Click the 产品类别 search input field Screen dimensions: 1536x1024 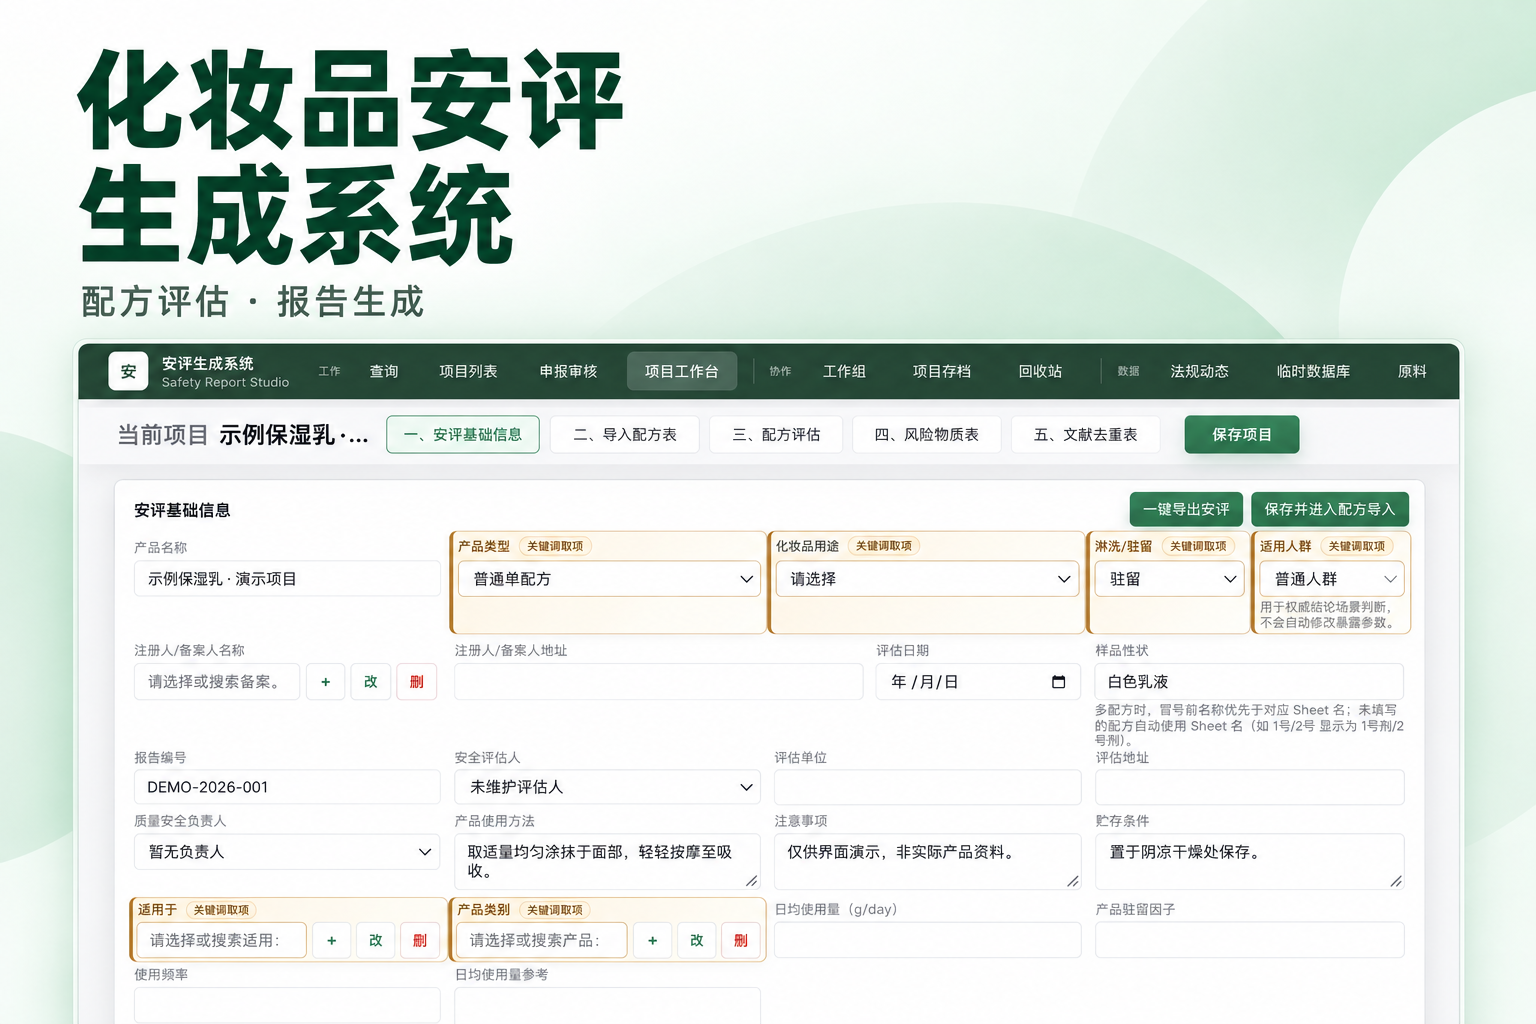click(542, 940)
